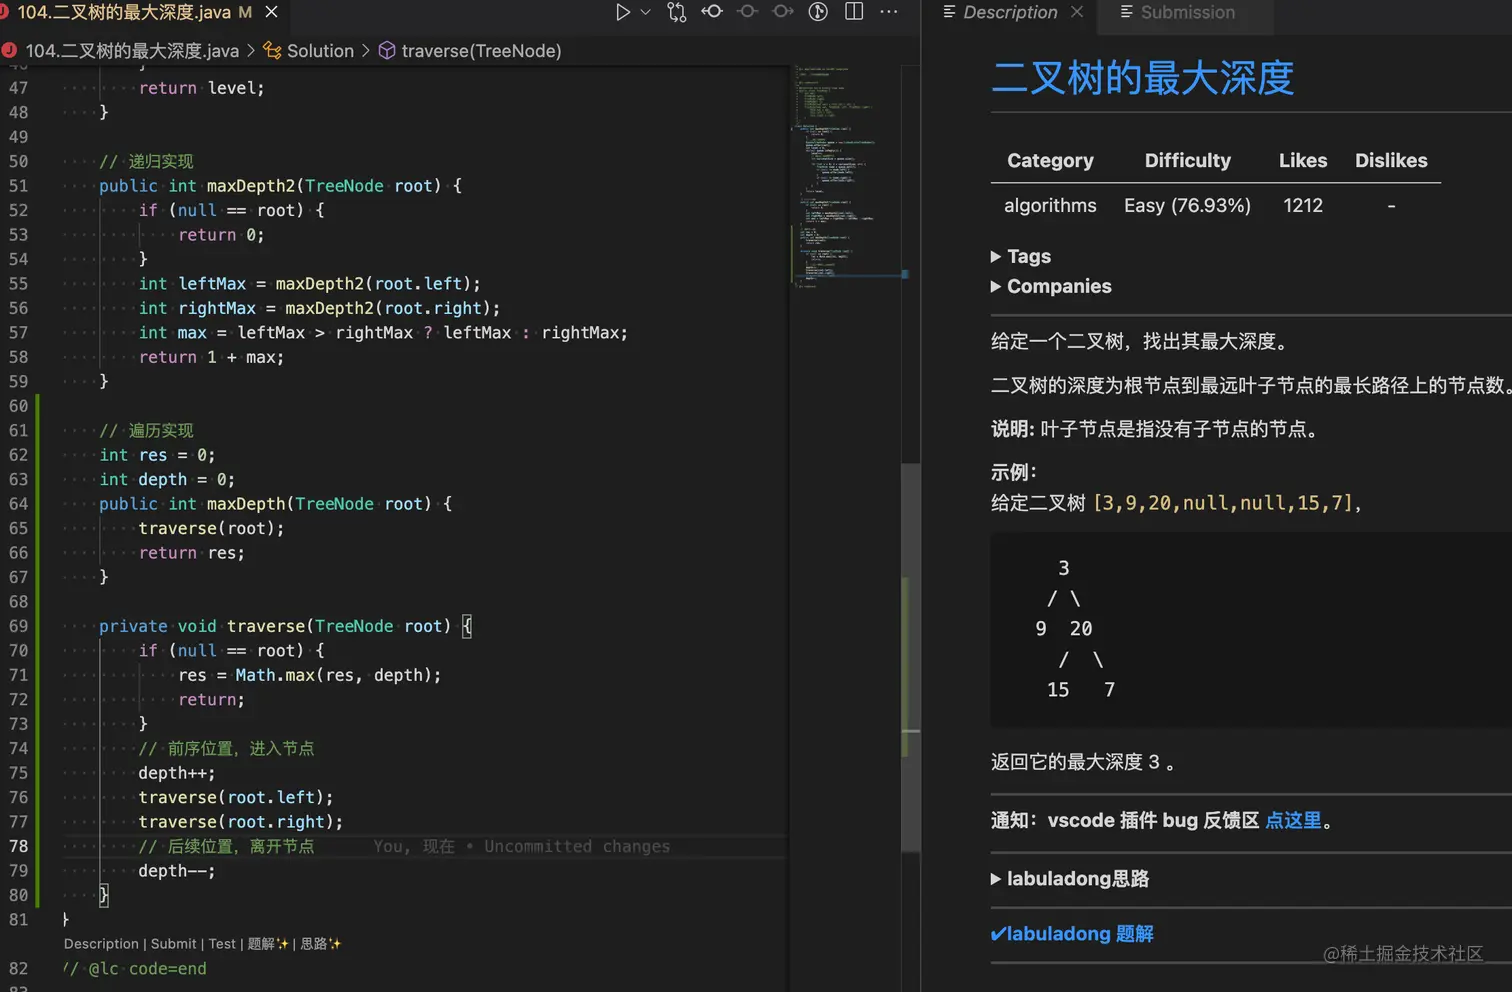Screen dimensions: 1512x992
Task: Click the Likes column header
Action: (1303, 161)
